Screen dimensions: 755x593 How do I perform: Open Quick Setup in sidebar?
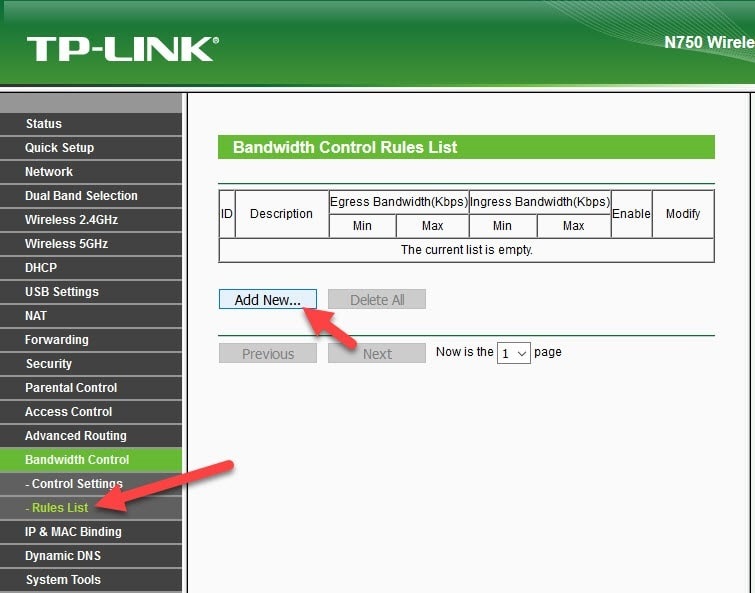[x=60, y=148]
